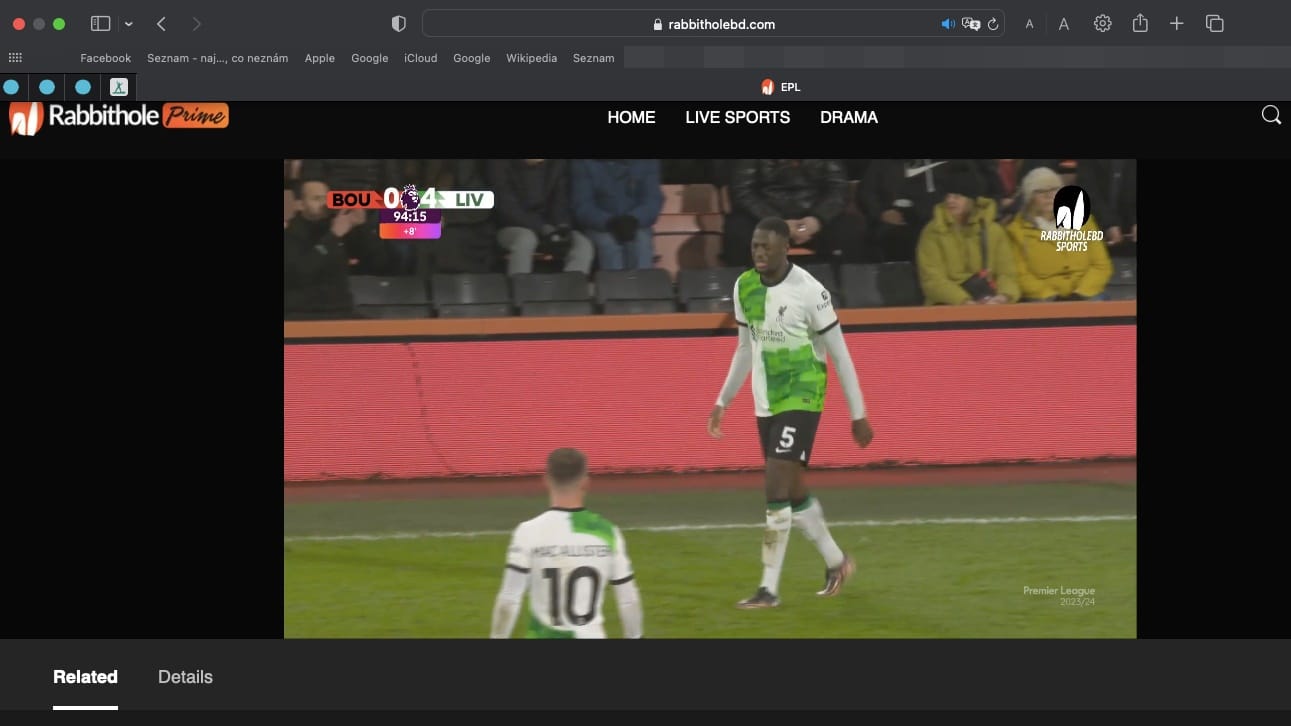1291x726 pixels.
Task: Switch to the first pinned tab
Action: (11, 87)
